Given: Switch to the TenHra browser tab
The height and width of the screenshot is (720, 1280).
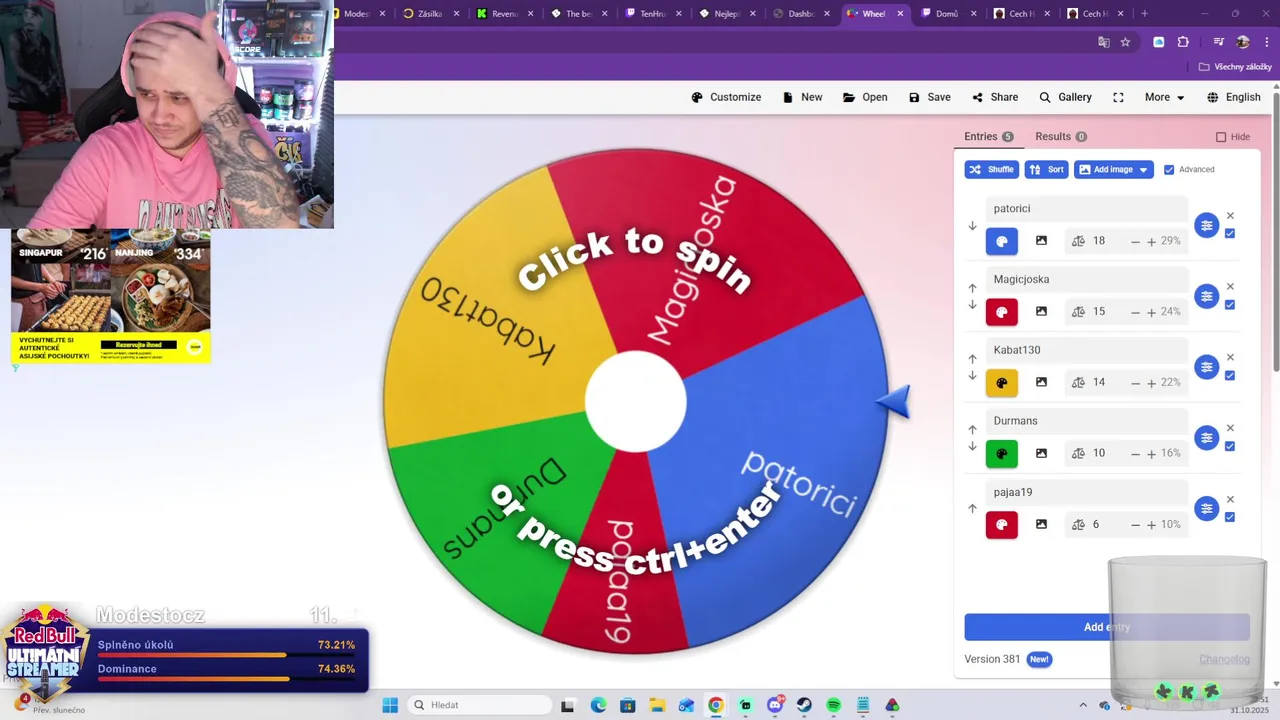Looking at the screenshot, I should [653, 14].
